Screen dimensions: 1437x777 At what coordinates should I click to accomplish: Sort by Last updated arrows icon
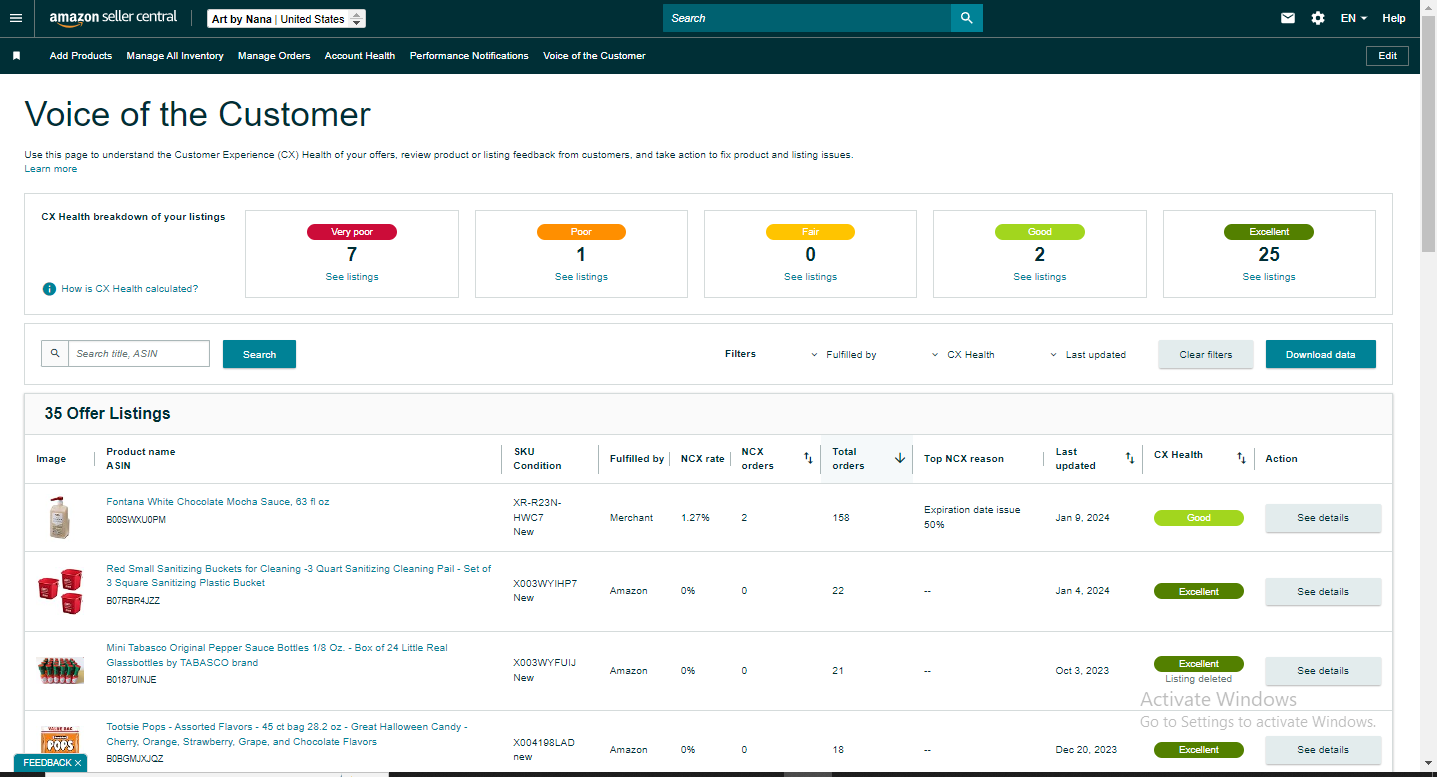tap(1130, 458)
